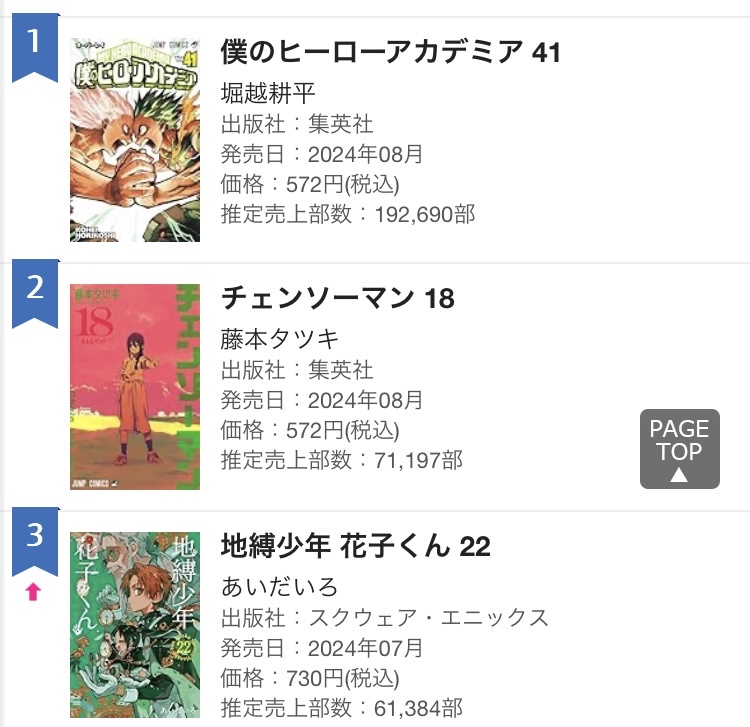Click estimated sales 192,690部 text

[x=424, y=214]
